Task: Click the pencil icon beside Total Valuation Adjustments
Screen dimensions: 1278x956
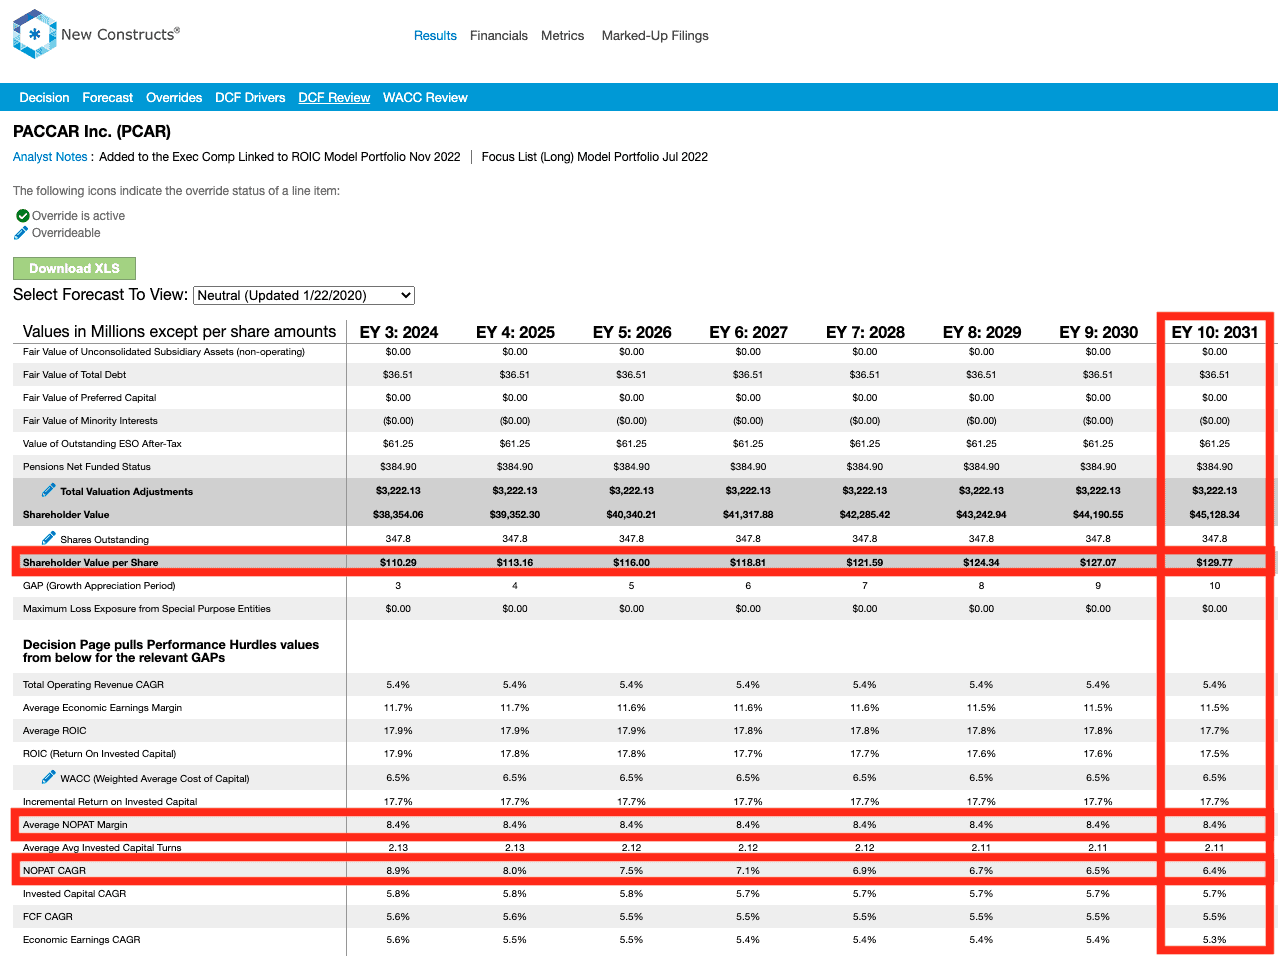Action: pos(48,490)
